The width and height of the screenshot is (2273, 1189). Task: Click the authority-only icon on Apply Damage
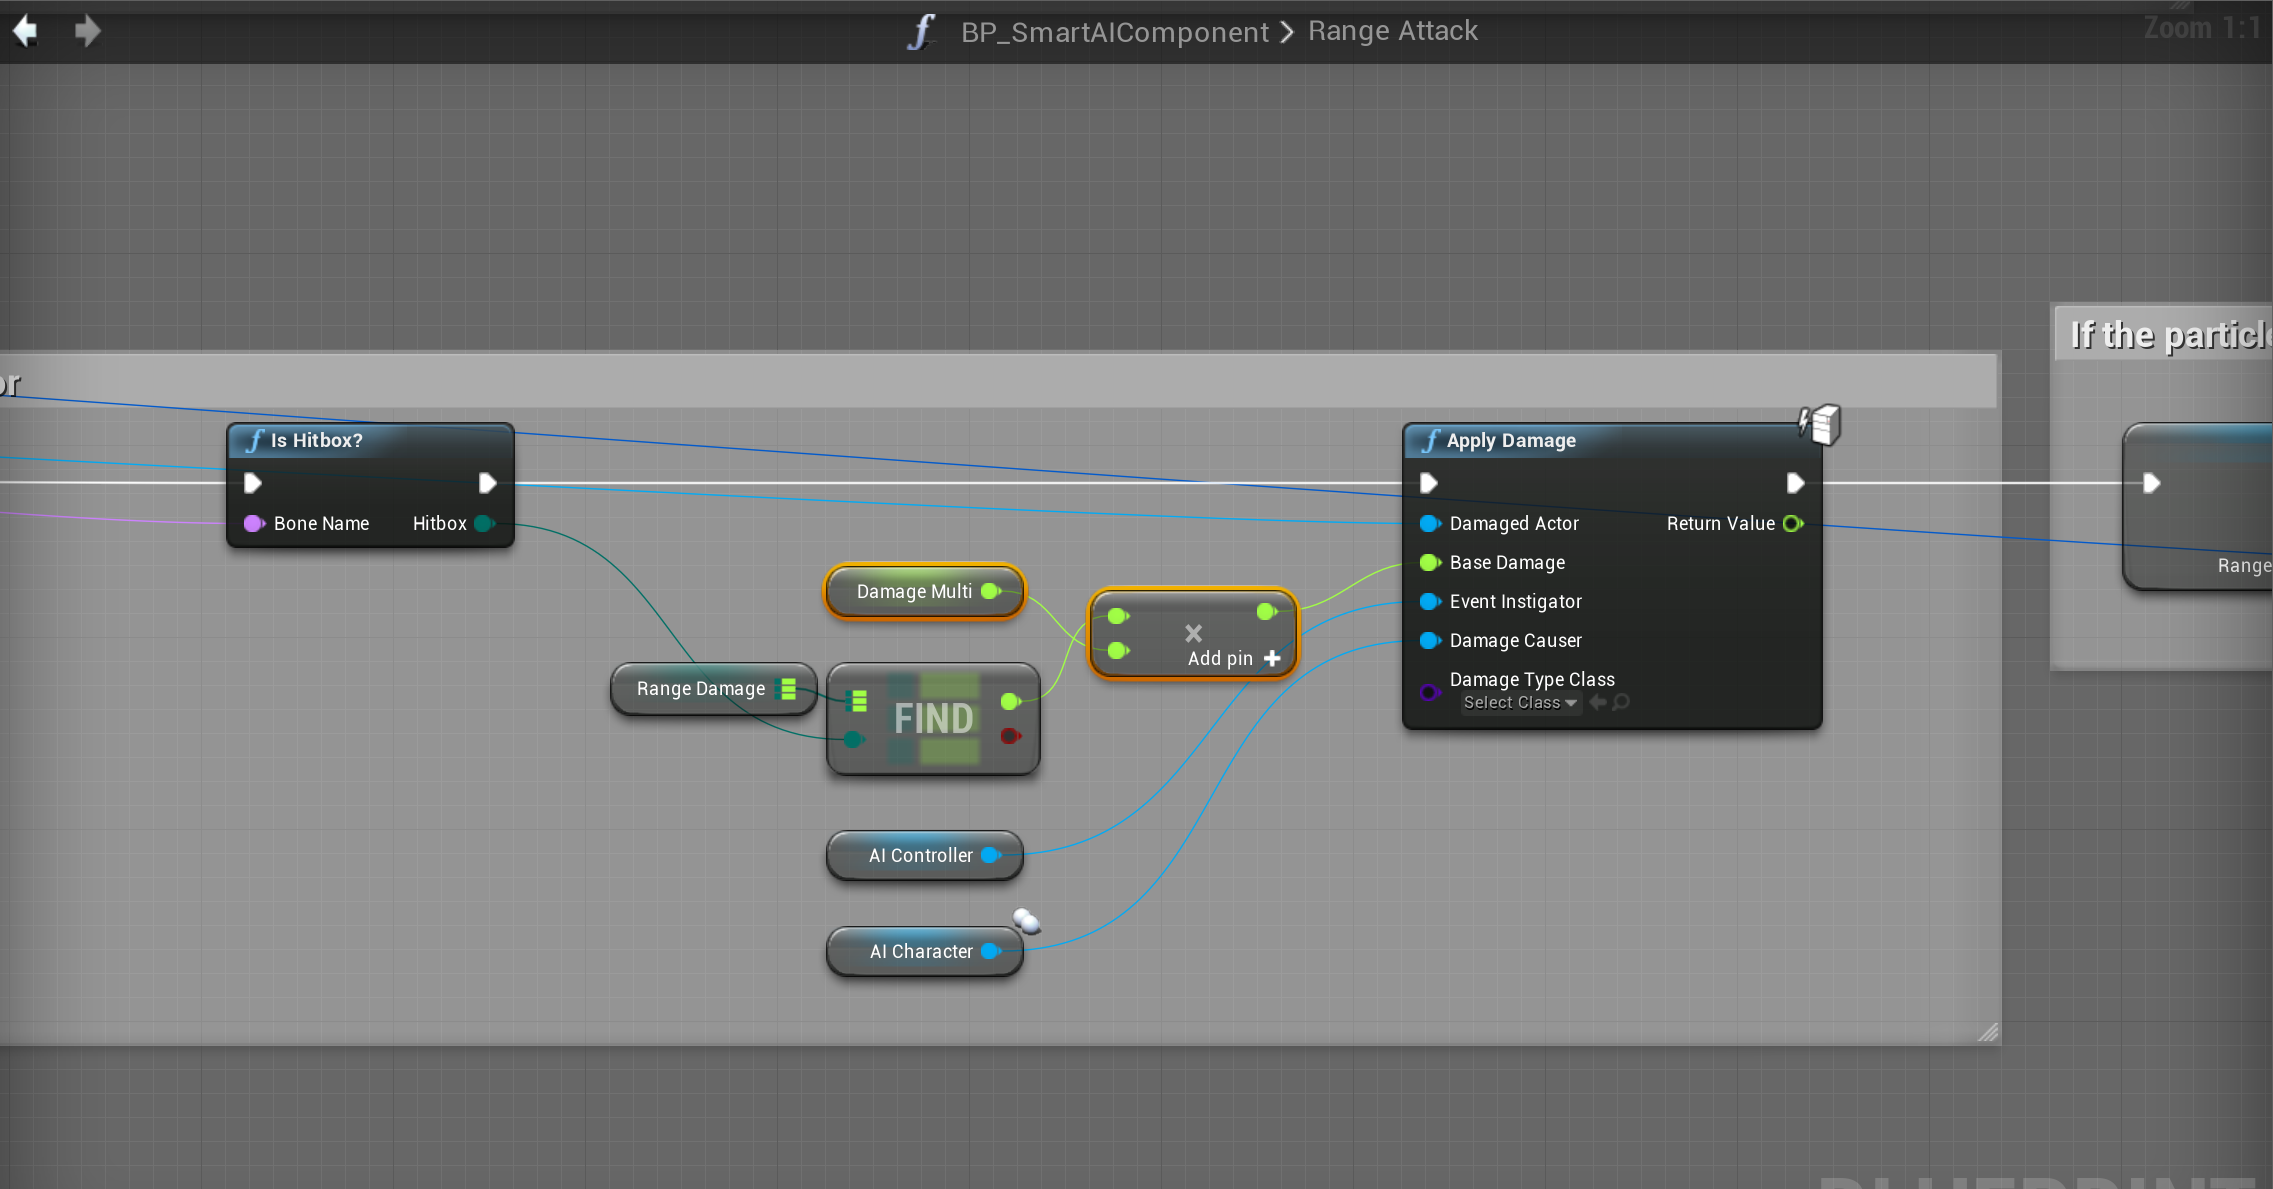click(1820, 424)
